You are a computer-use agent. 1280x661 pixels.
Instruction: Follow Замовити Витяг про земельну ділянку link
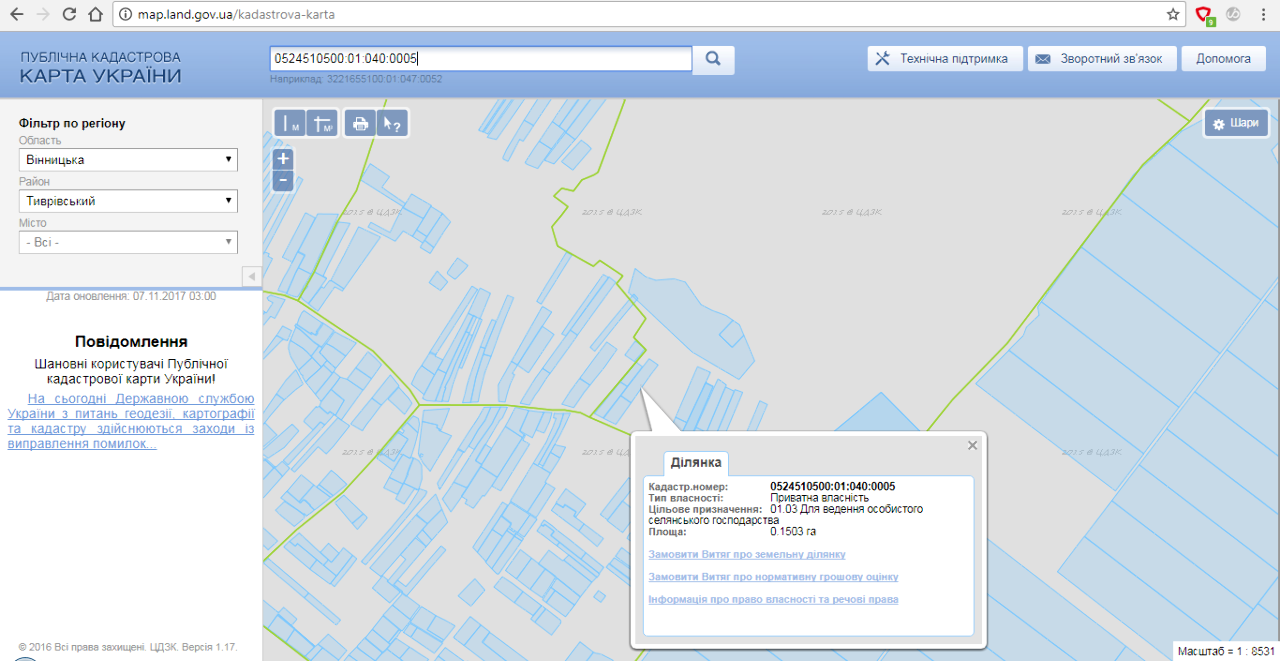[x=747, y=554]
